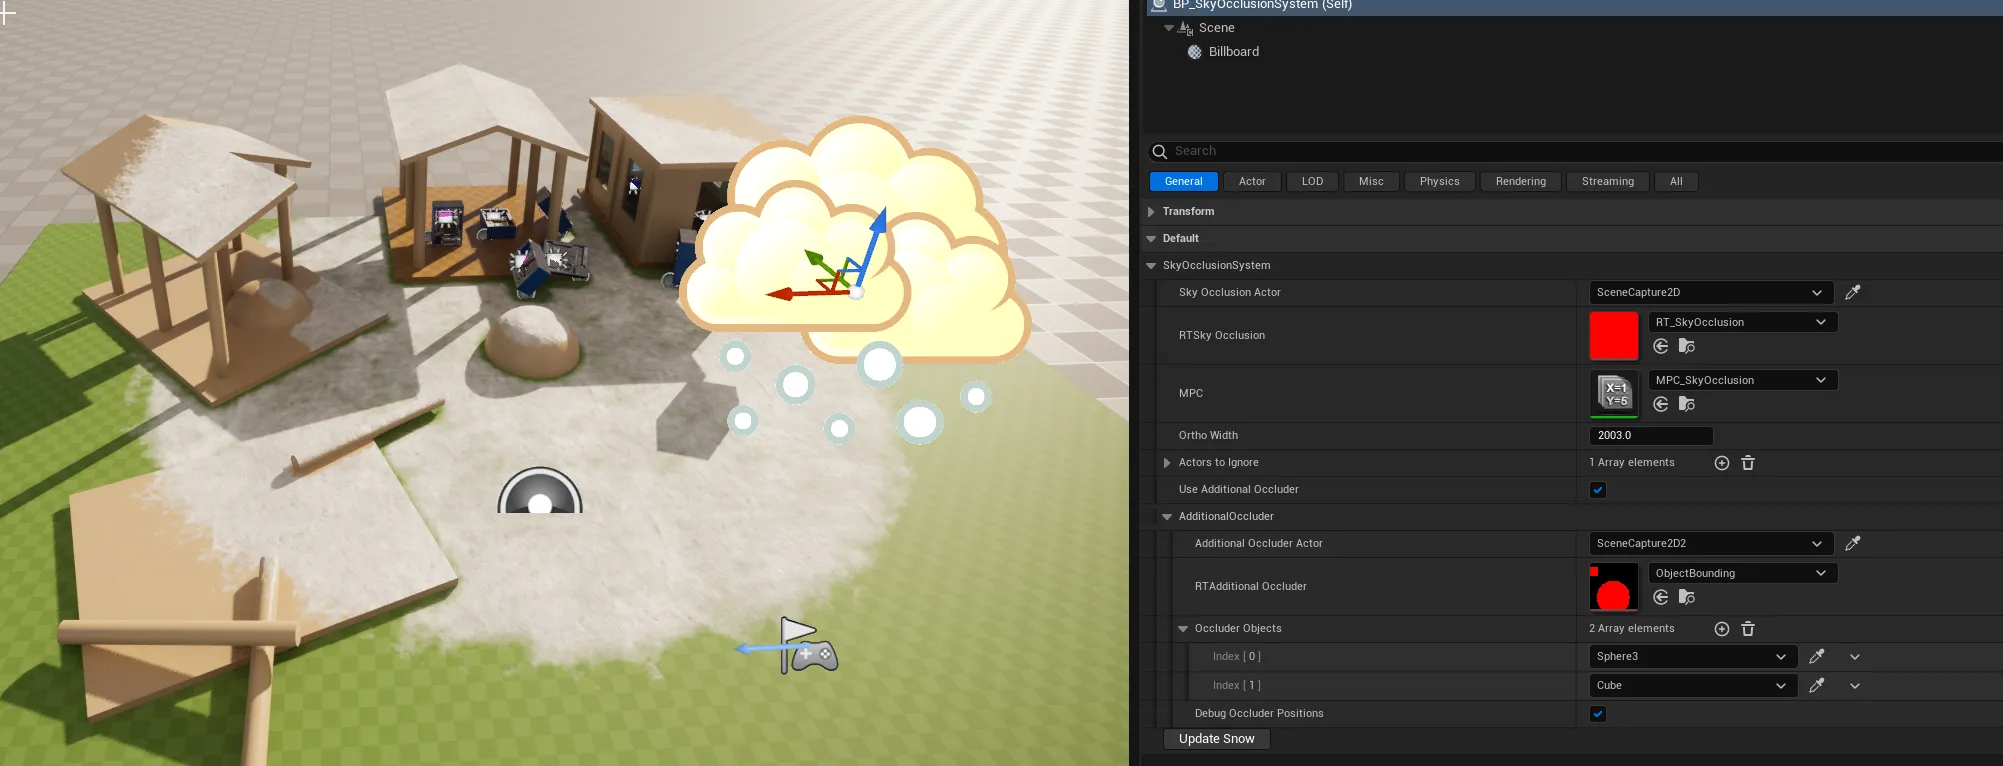Add element to Actors to Ignore array
Viewport: 2003px width, 766px height.
(x=1722, y=463)
